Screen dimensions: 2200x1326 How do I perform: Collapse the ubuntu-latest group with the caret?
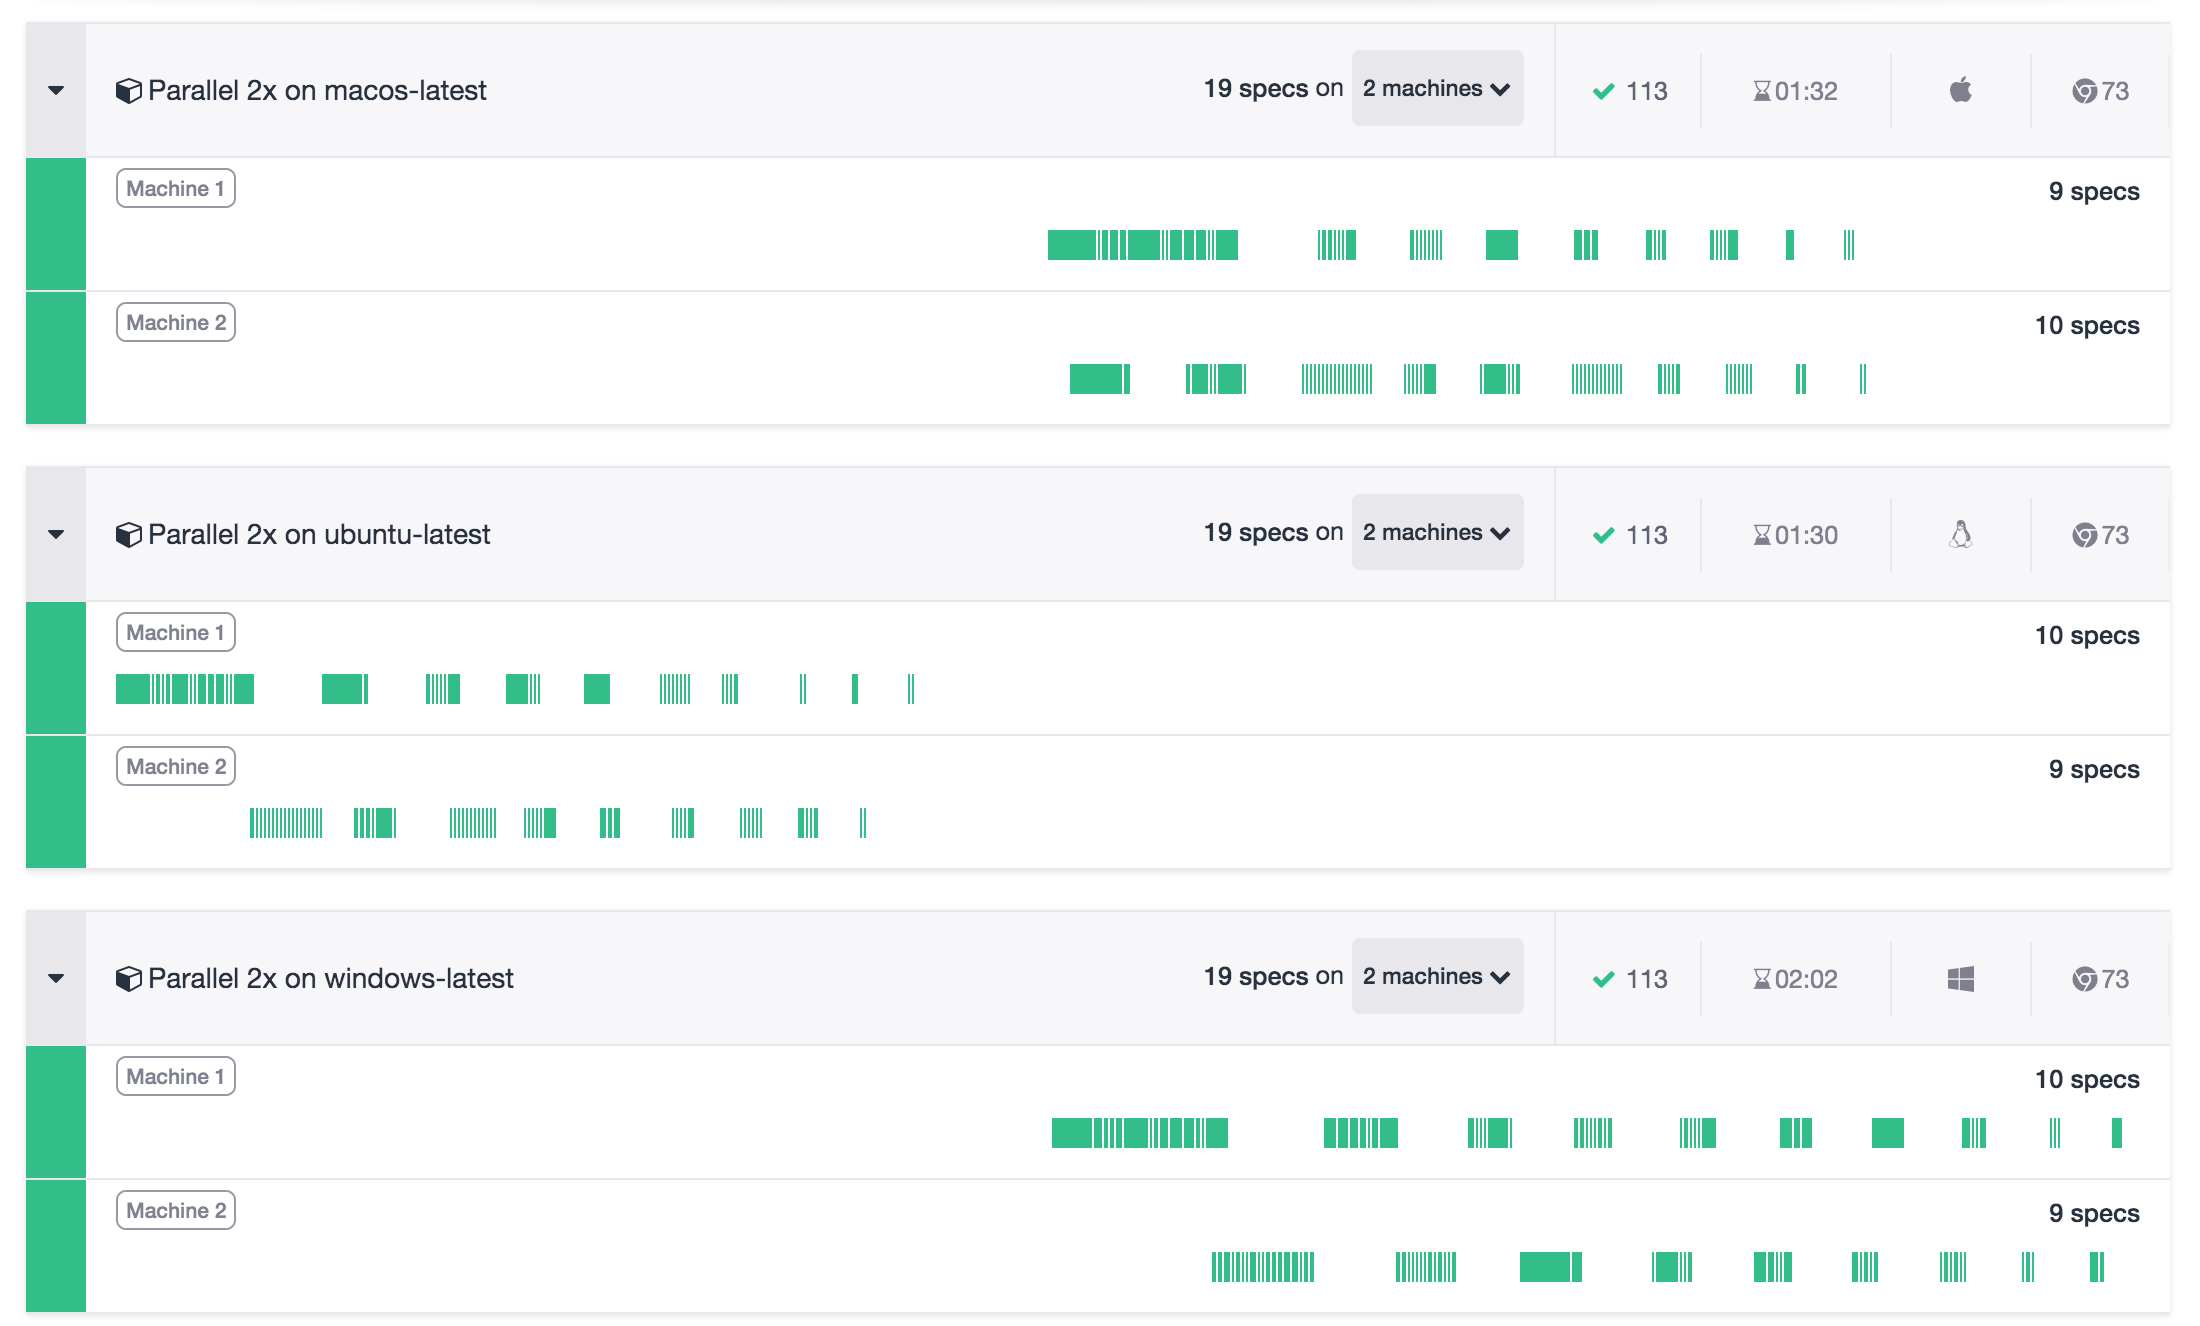[56, 535]
